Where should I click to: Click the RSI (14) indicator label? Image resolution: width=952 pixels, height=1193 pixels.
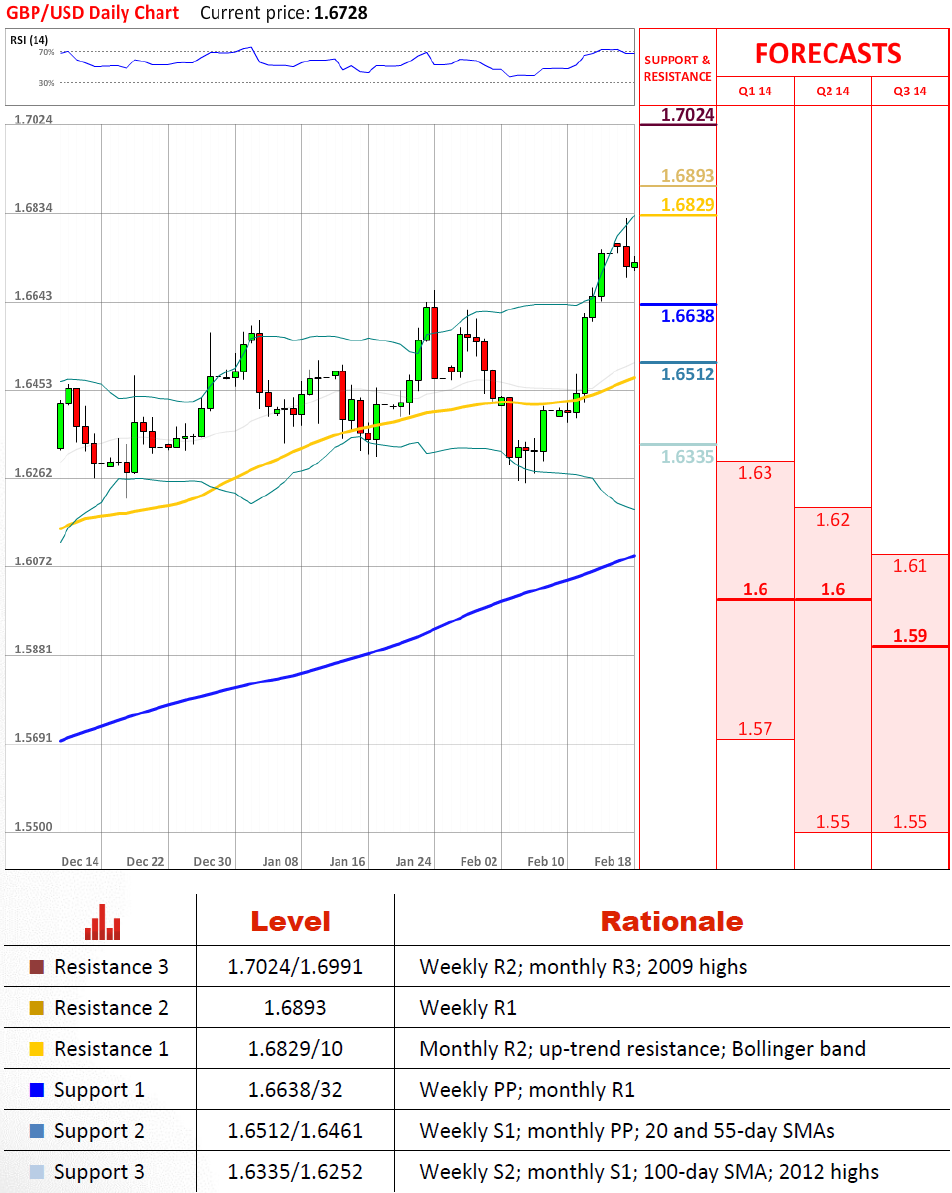(x=29, y=40)
